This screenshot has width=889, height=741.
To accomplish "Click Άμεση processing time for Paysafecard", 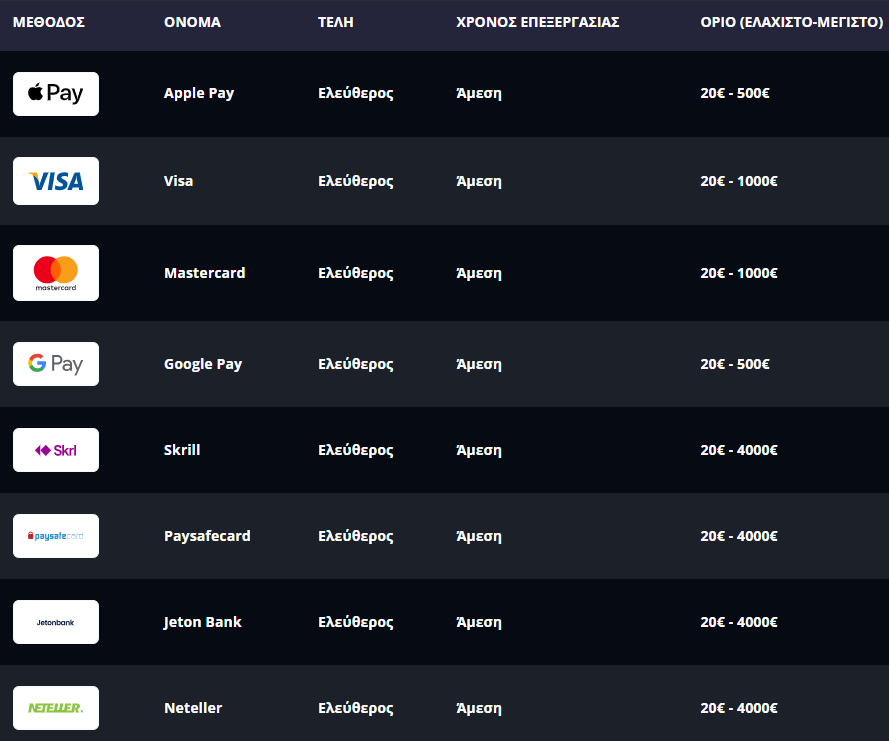I will point(479,536).
